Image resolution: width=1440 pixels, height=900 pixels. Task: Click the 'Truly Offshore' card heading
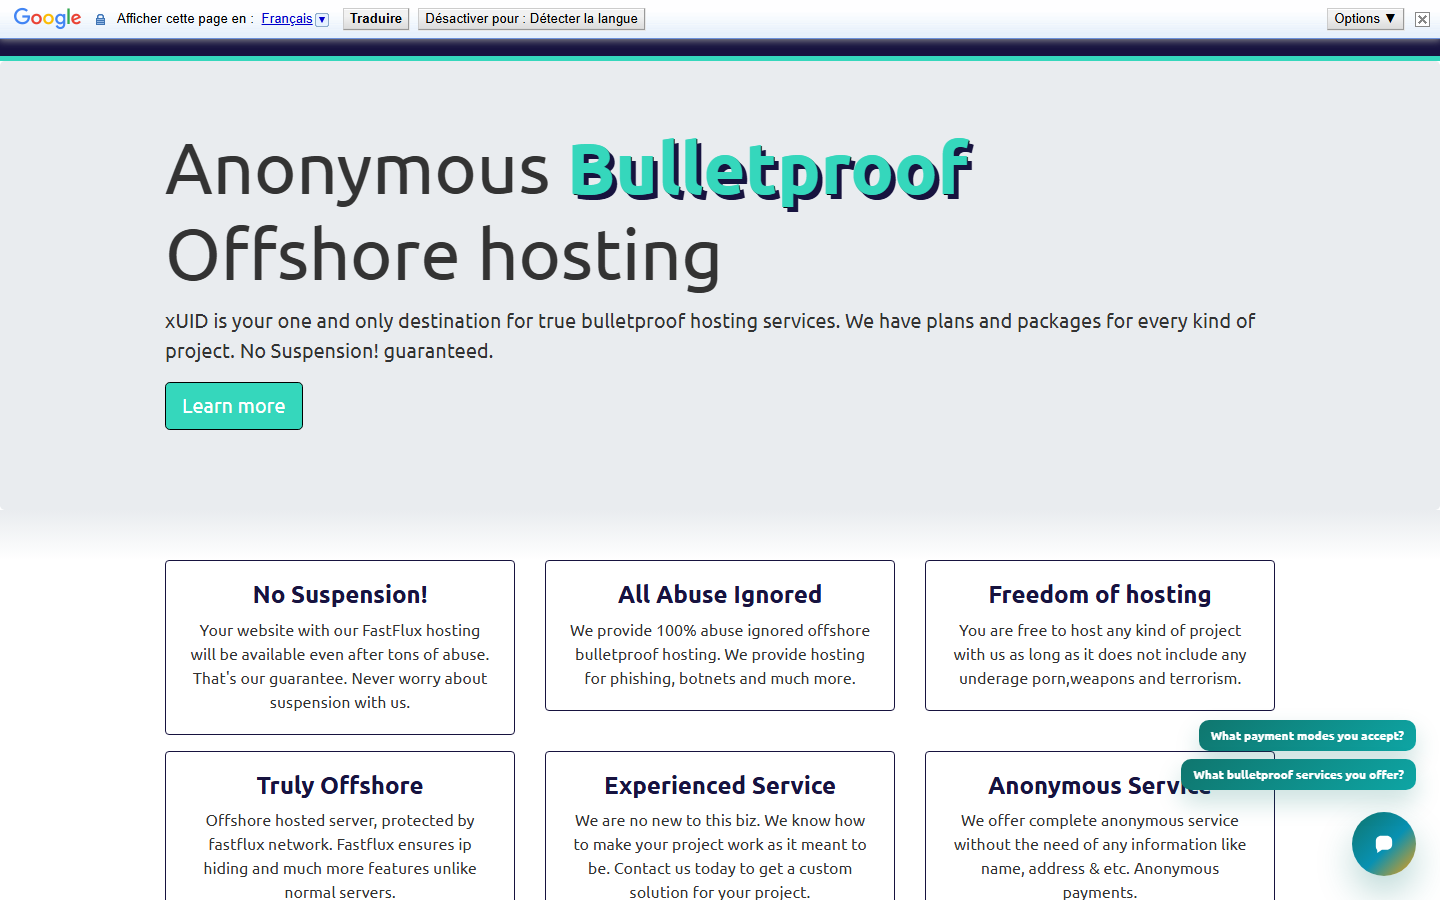(340, 786)
